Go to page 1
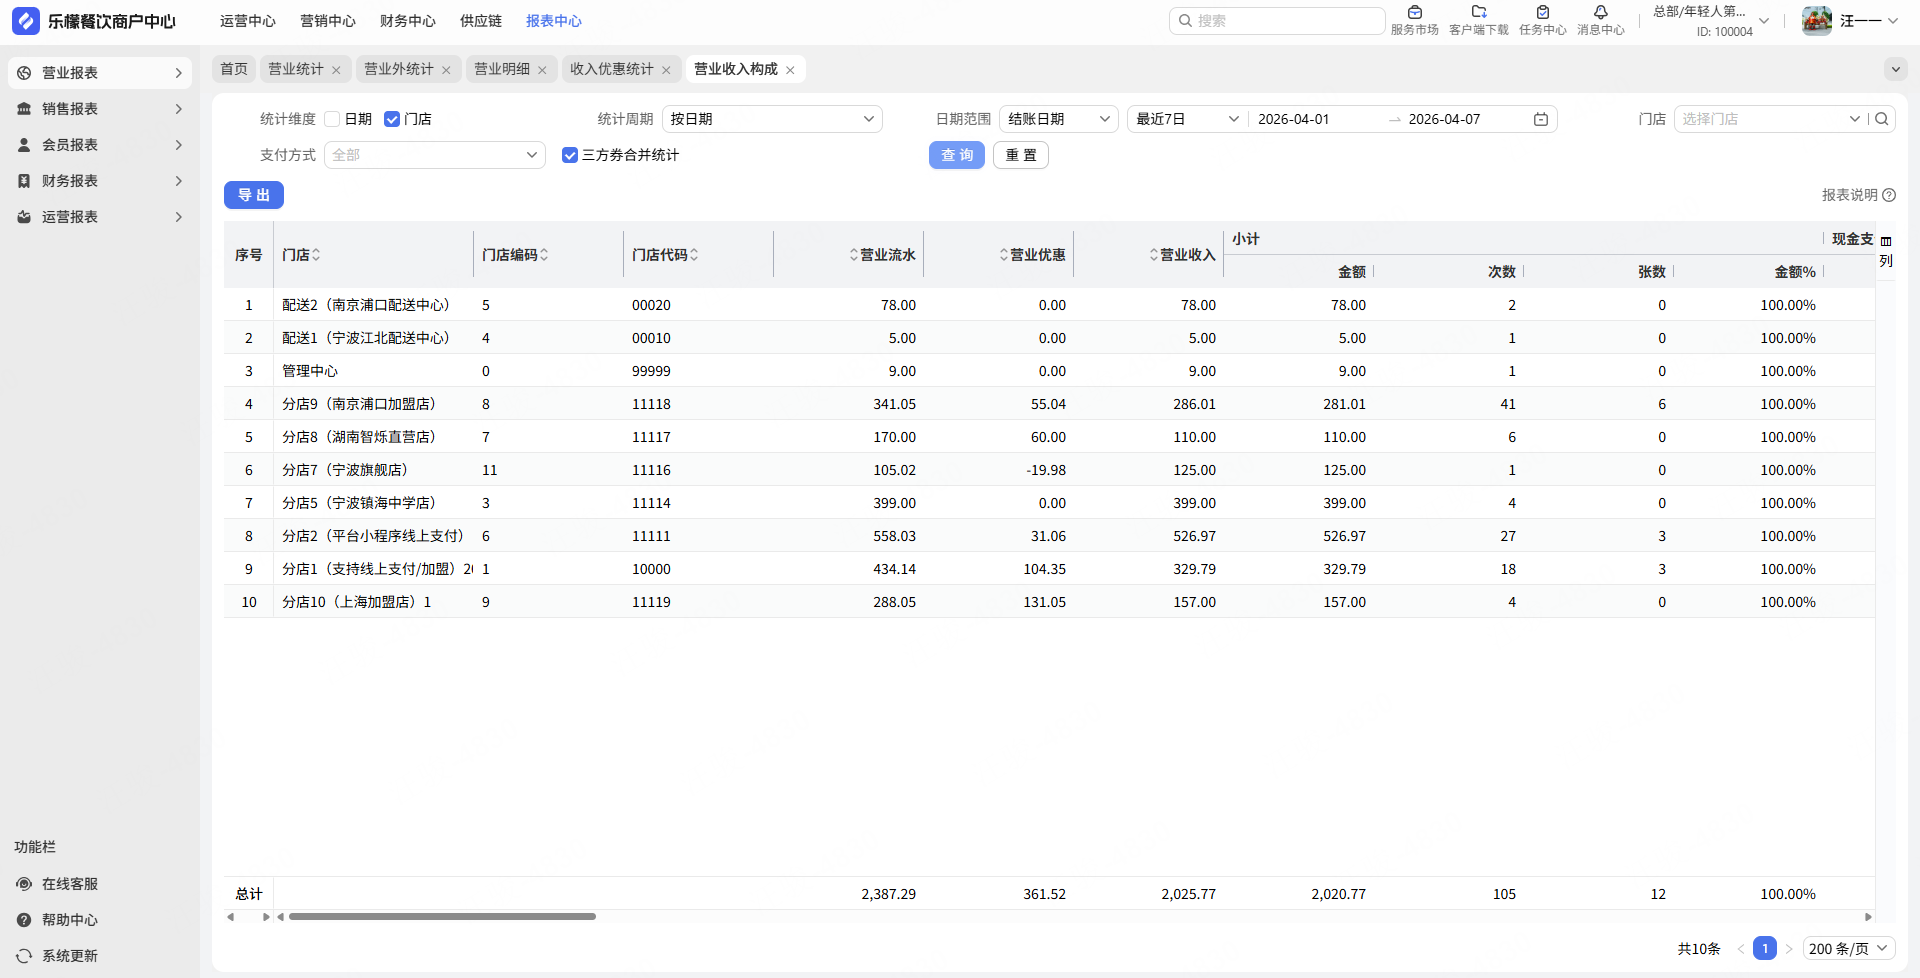The height and width of the screenshot is (978, 1920). click(1765, 949)
